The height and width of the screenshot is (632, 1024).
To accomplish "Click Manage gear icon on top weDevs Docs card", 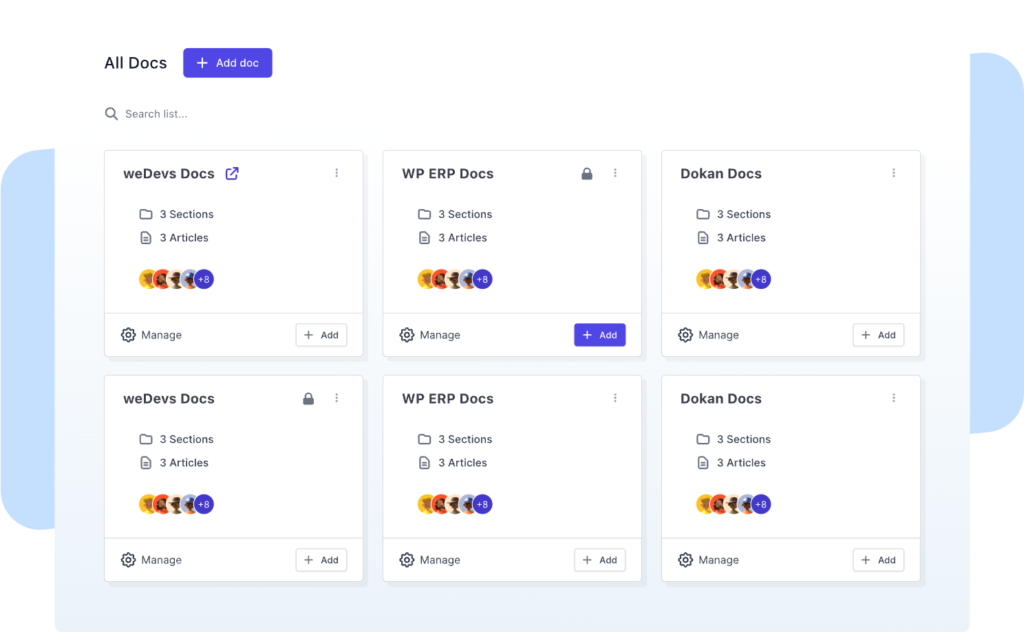I will pos(128,335).
